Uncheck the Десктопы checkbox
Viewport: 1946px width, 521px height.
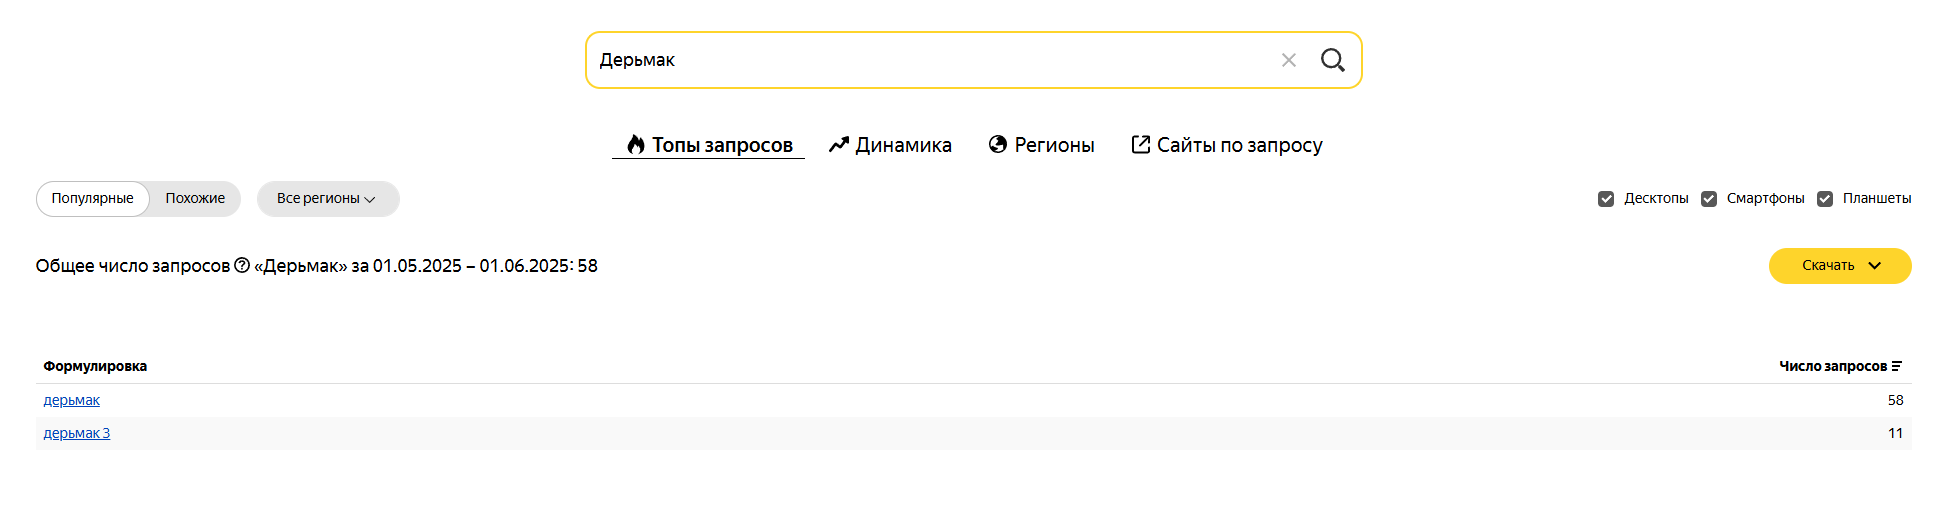pyautogui.click(x=1606, y=199)
